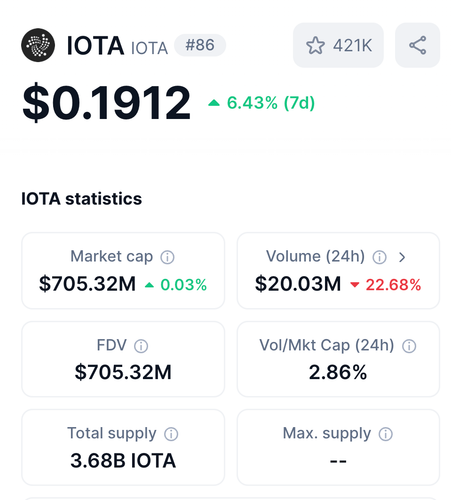451x500 pixels.
Task: Click the IOTA coin logo
Action: click(38, 45)
